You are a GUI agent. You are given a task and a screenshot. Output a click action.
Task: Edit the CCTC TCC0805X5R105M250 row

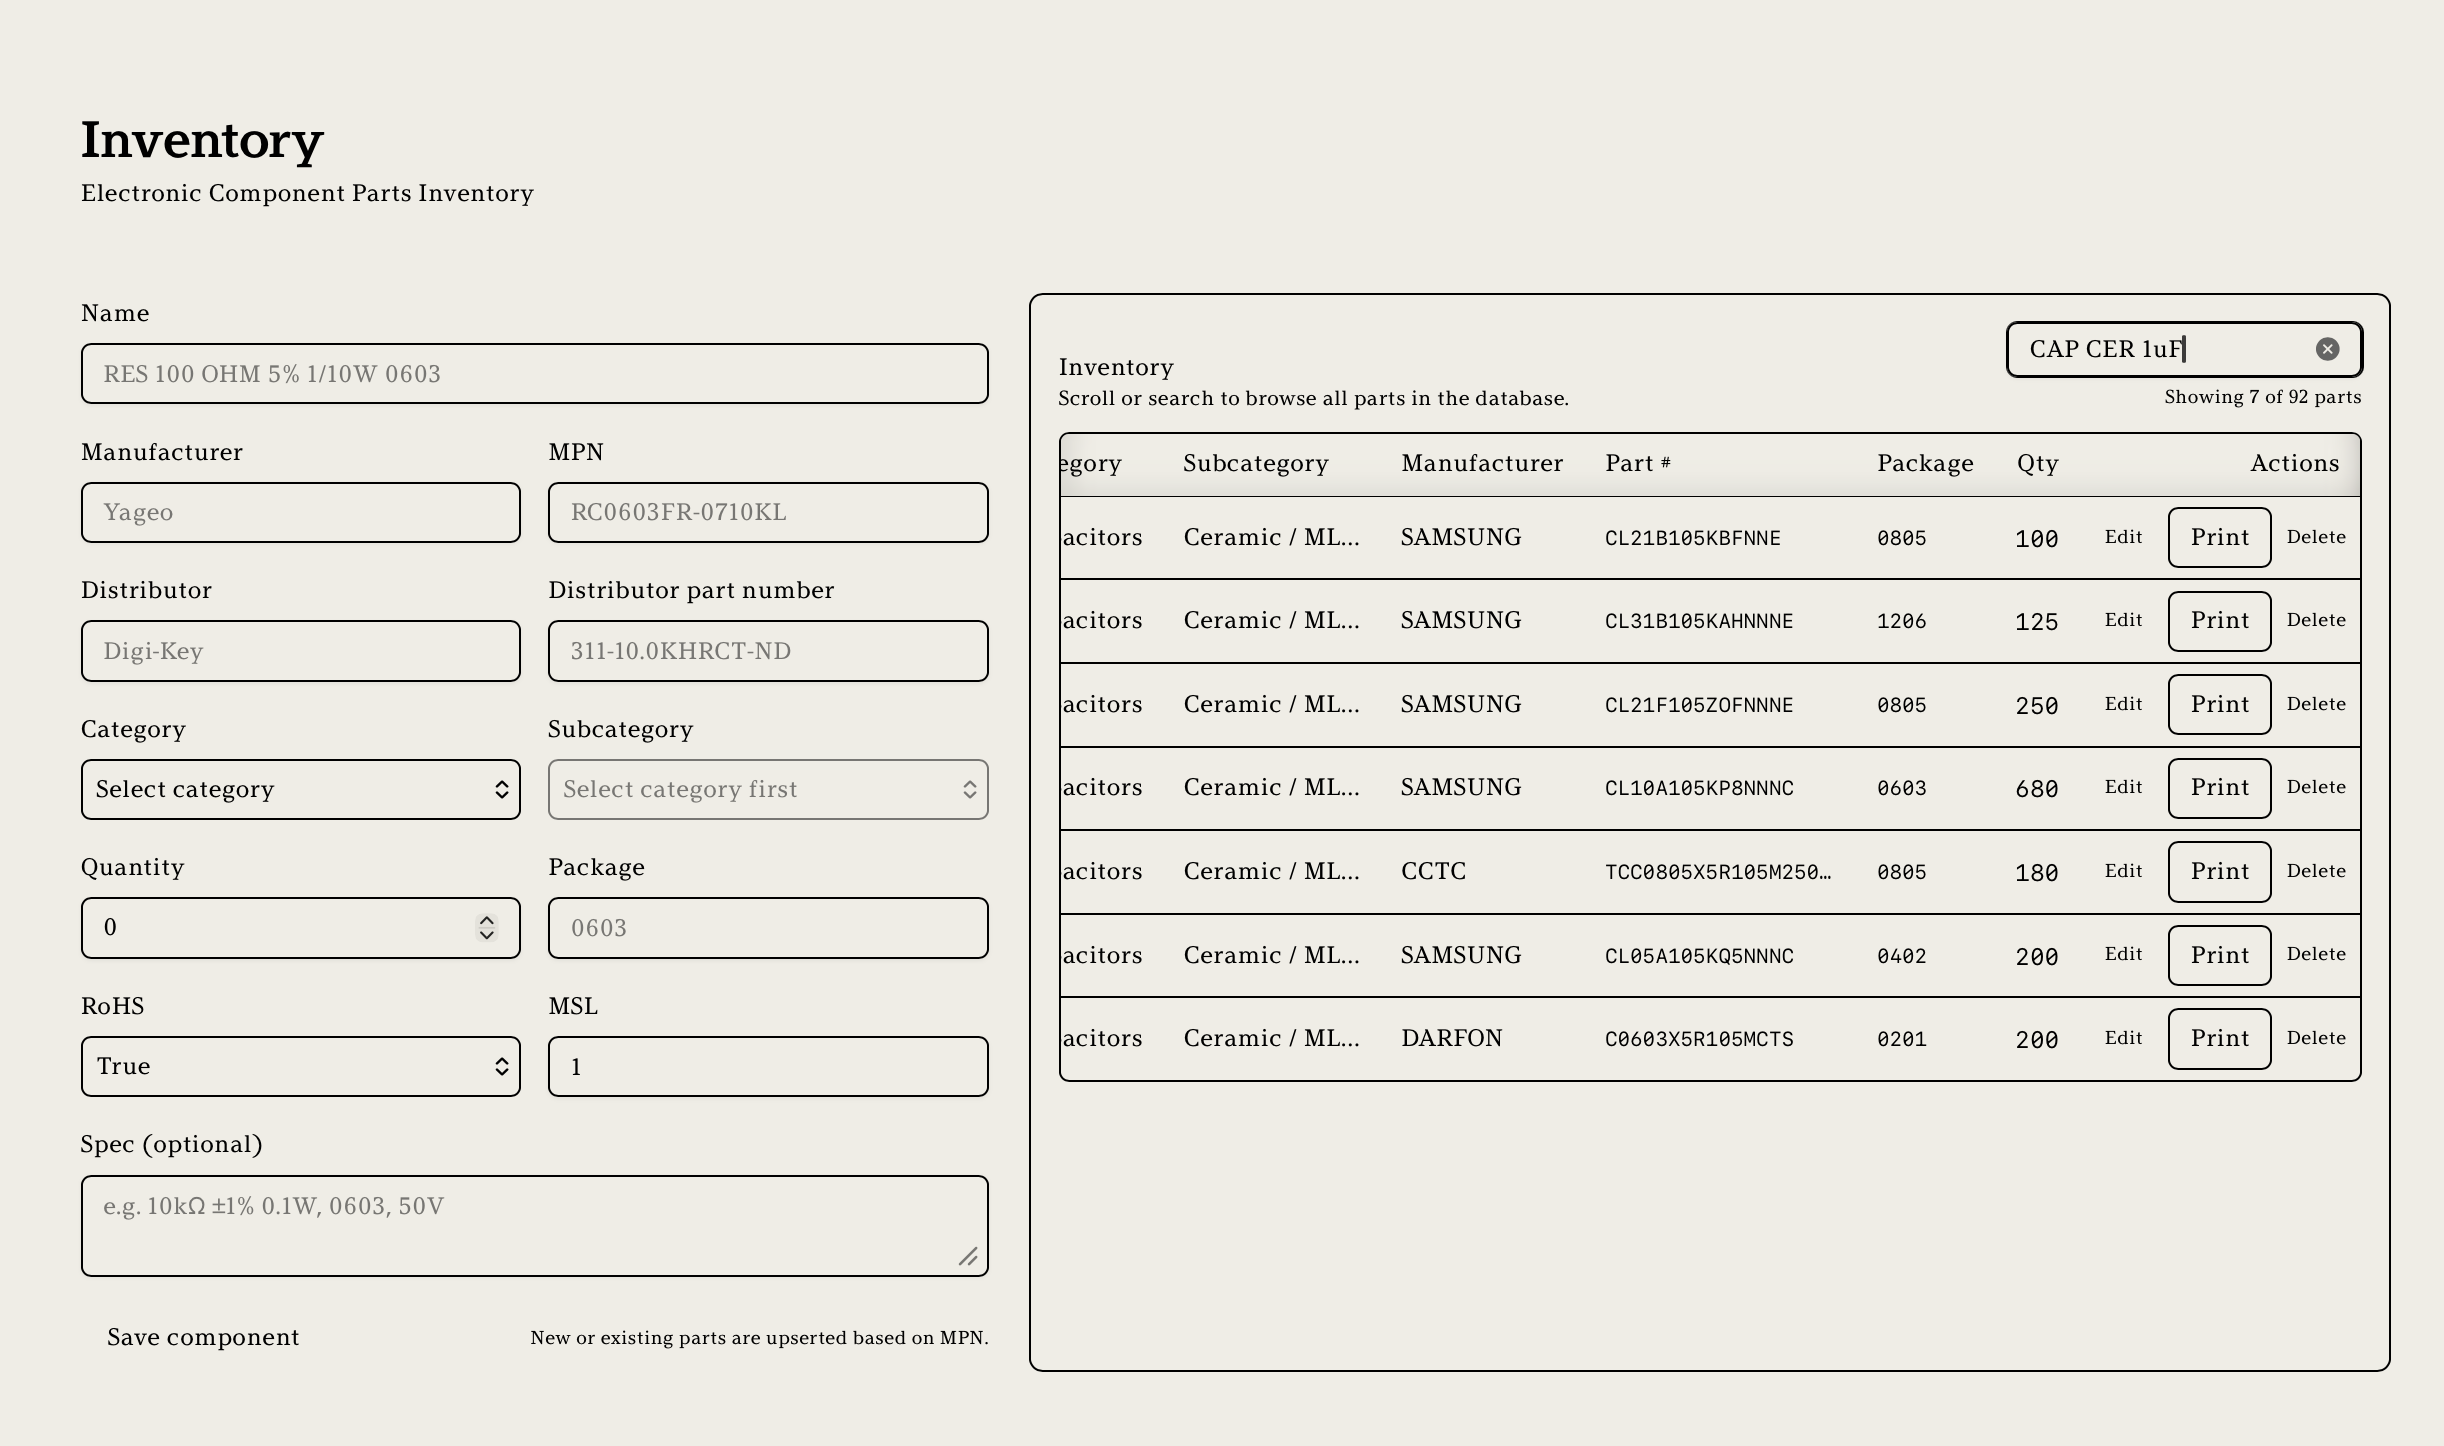(2123, 871)
